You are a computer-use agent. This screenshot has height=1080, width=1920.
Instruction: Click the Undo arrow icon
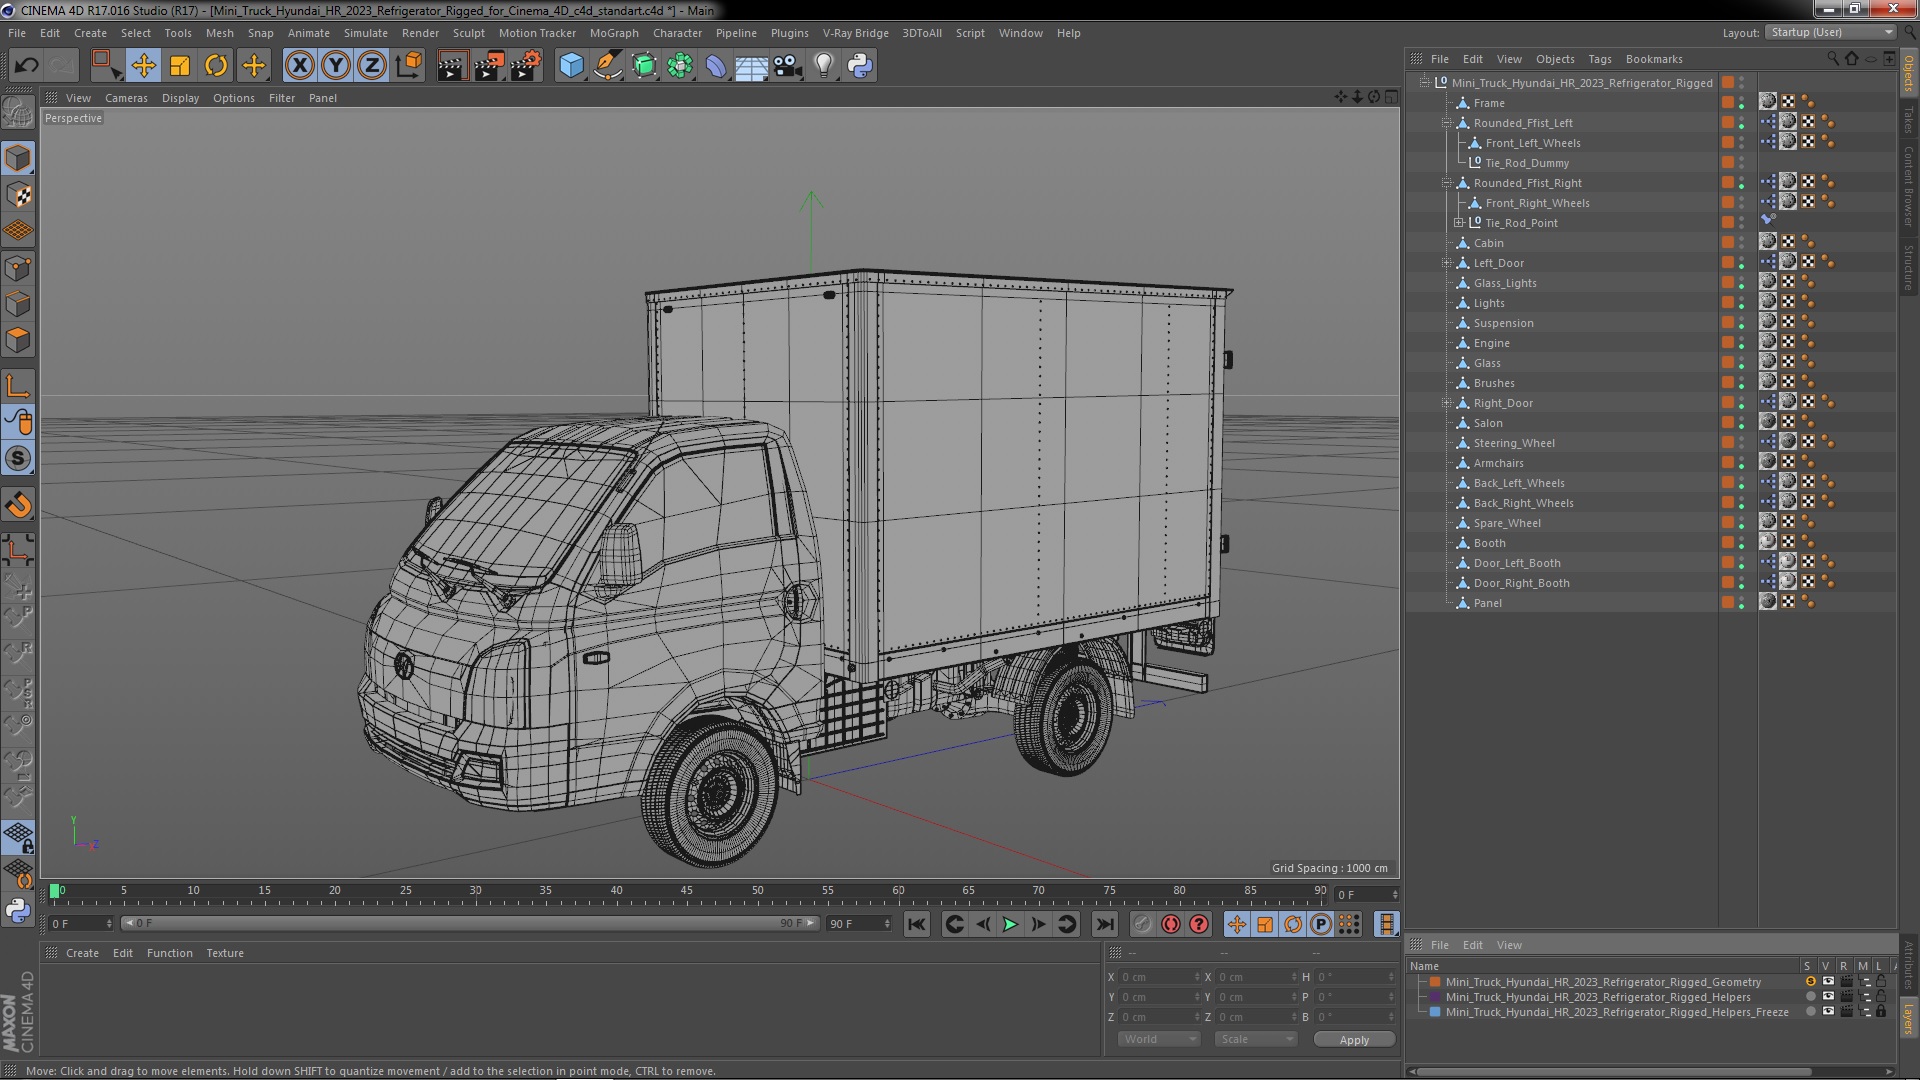point(26,66)
